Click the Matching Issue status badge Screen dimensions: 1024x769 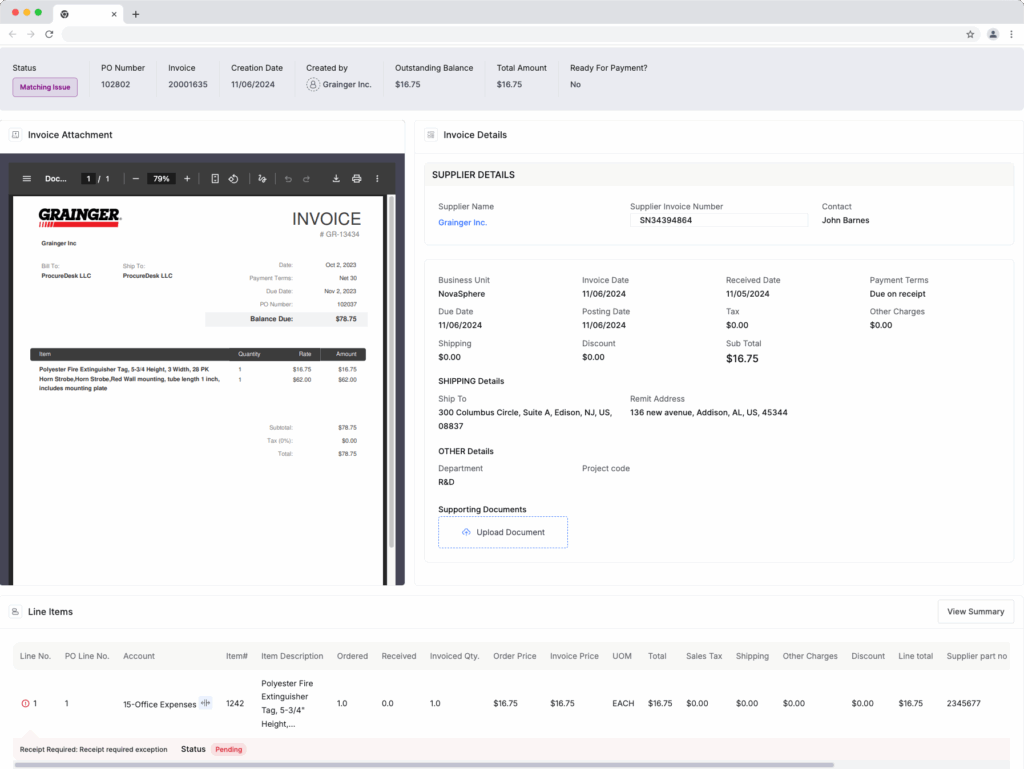(45, 87)
